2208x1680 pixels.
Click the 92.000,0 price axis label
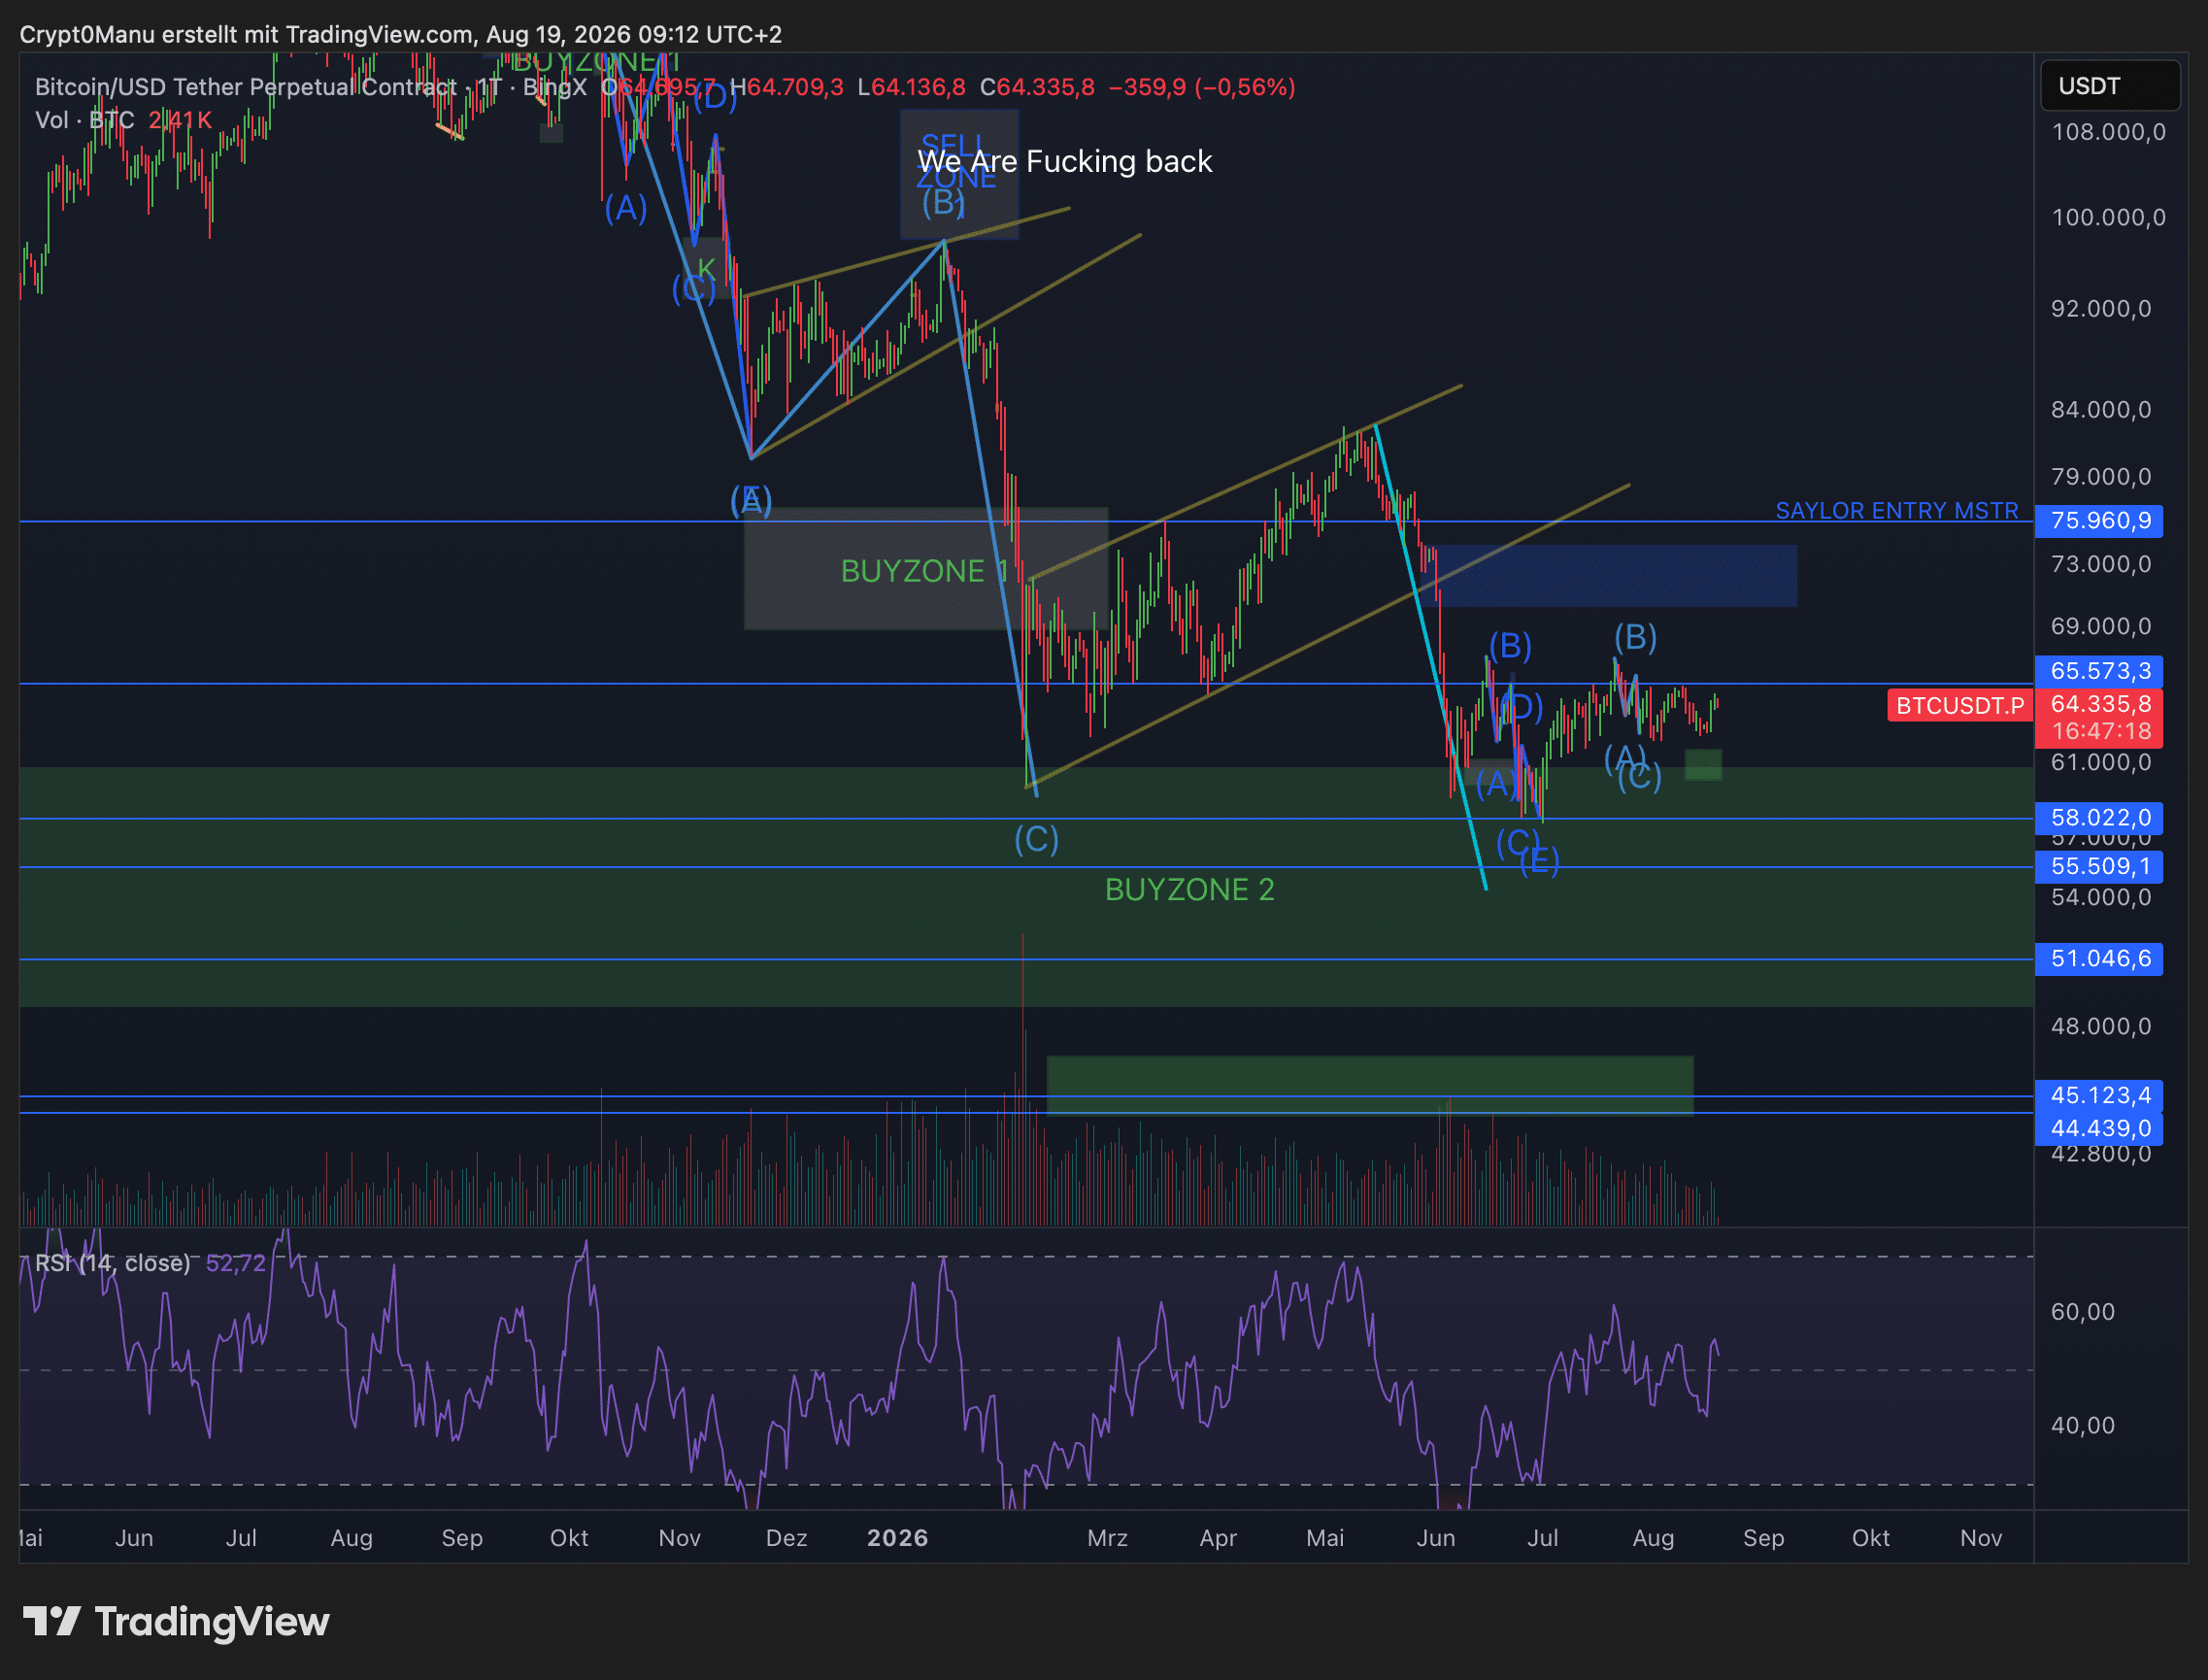[2101, 308]
